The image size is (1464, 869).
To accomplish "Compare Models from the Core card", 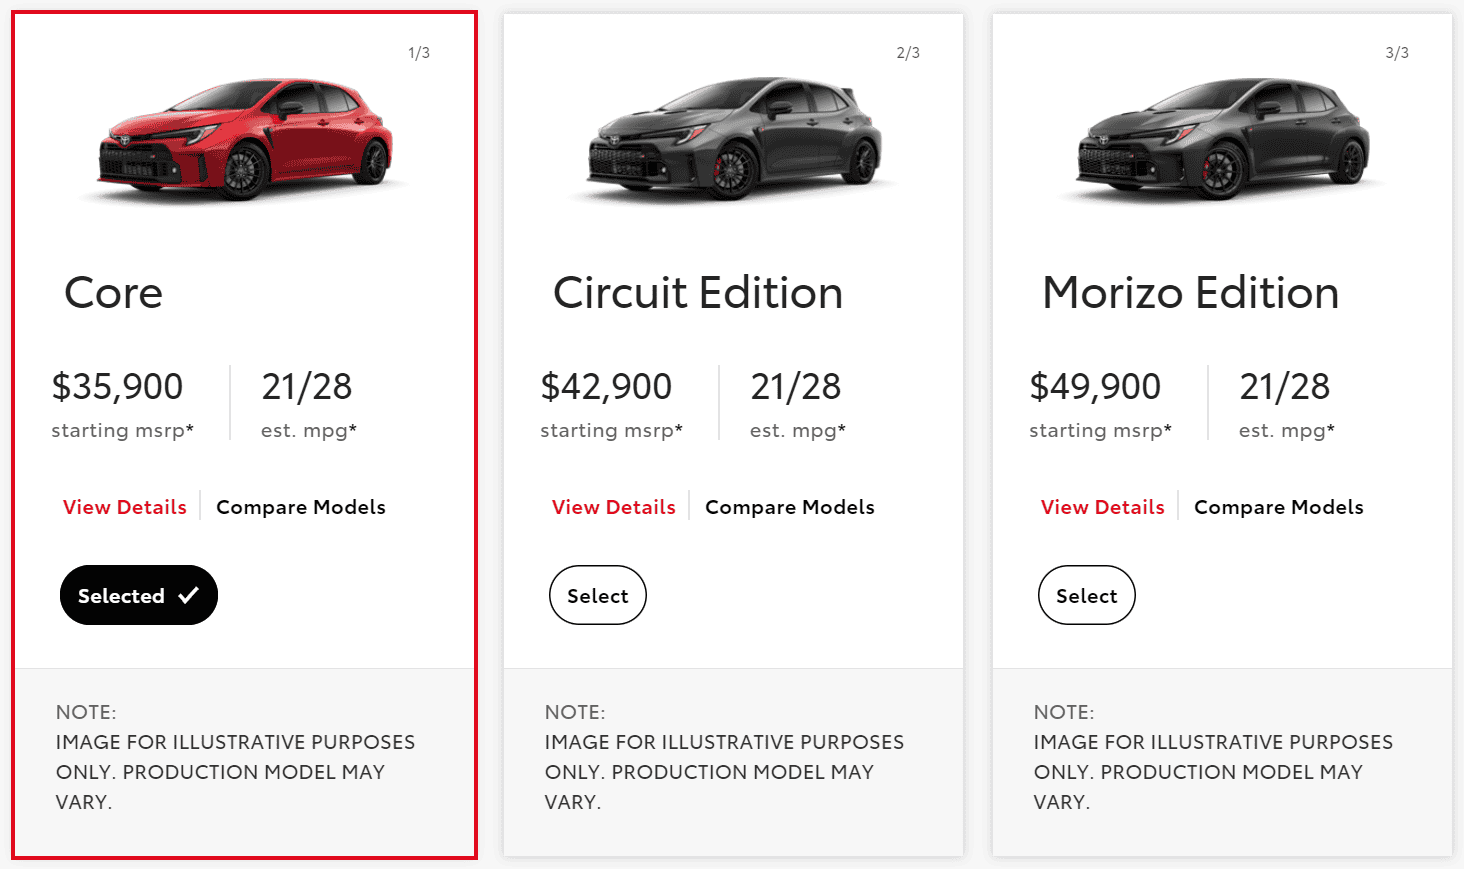I will [x=301, y=507].
